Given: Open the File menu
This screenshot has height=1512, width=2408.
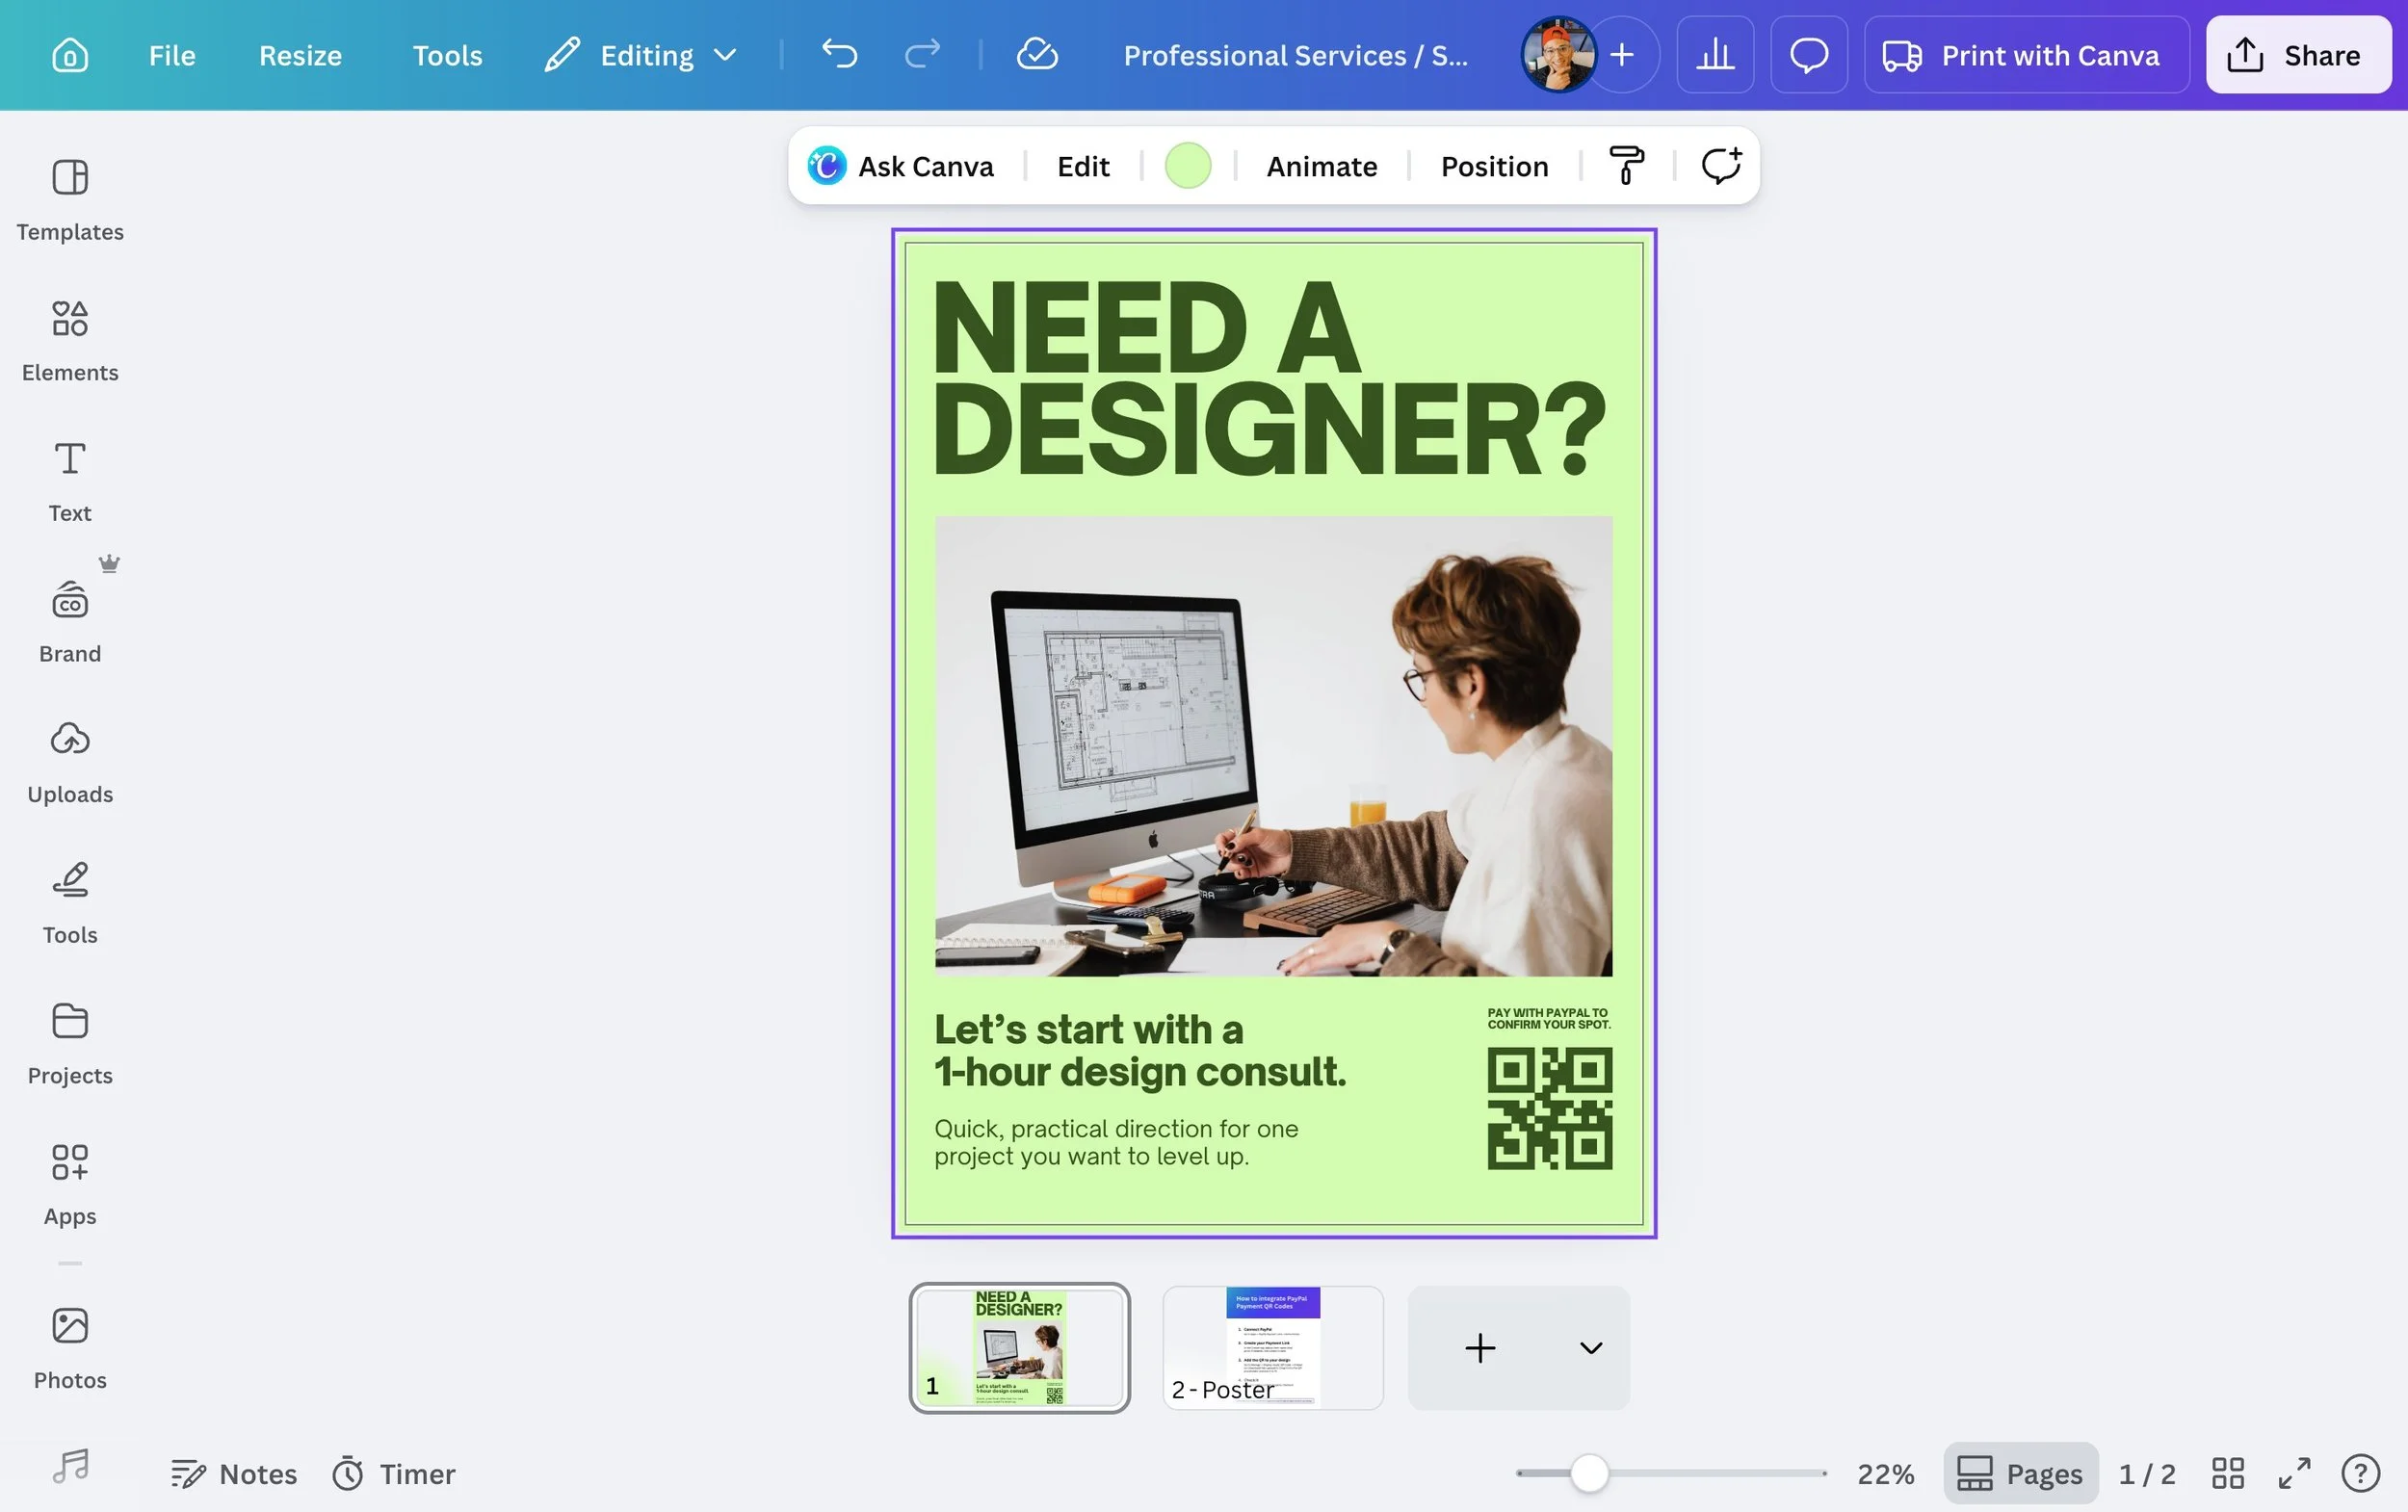Looking at the screenshot, I should click(172, 55).
